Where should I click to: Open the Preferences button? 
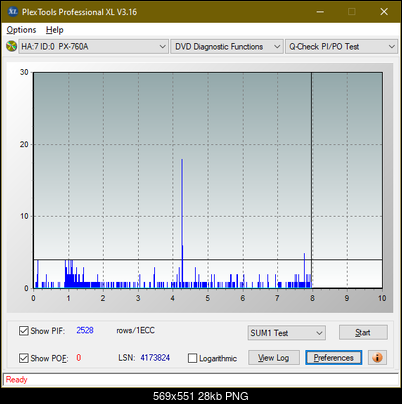(x=334, y=358)
